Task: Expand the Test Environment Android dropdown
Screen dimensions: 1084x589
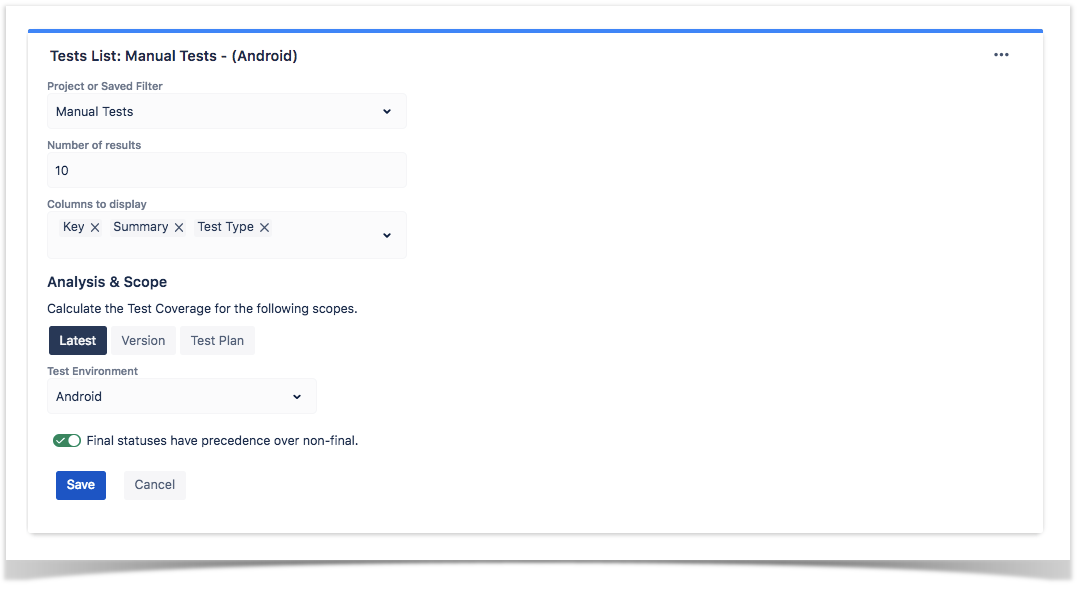Action: point(297,397)
